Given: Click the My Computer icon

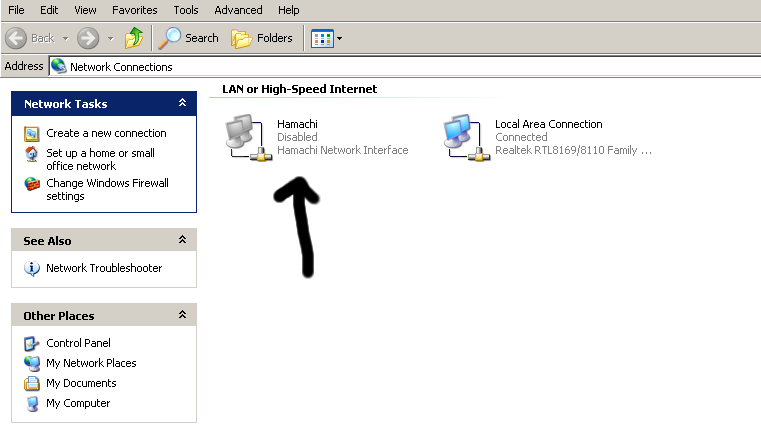Looking at the screenshot, I should [x=32, y=404].
